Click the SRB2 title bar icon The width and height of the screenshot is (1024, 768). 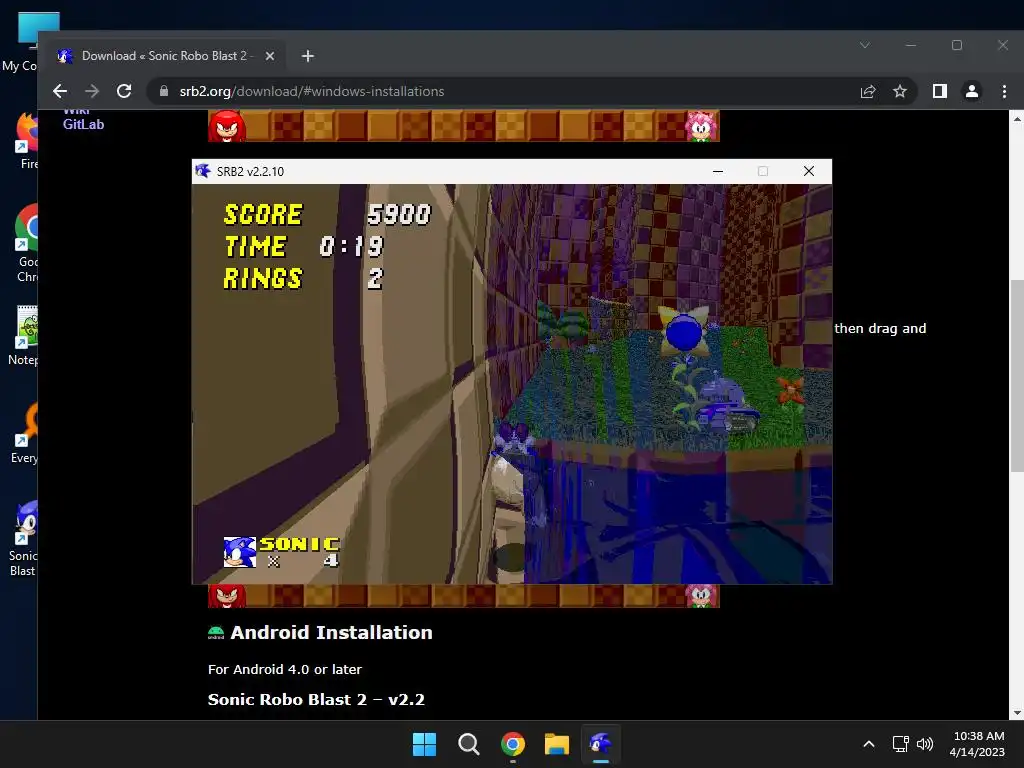tap(203, 171)
